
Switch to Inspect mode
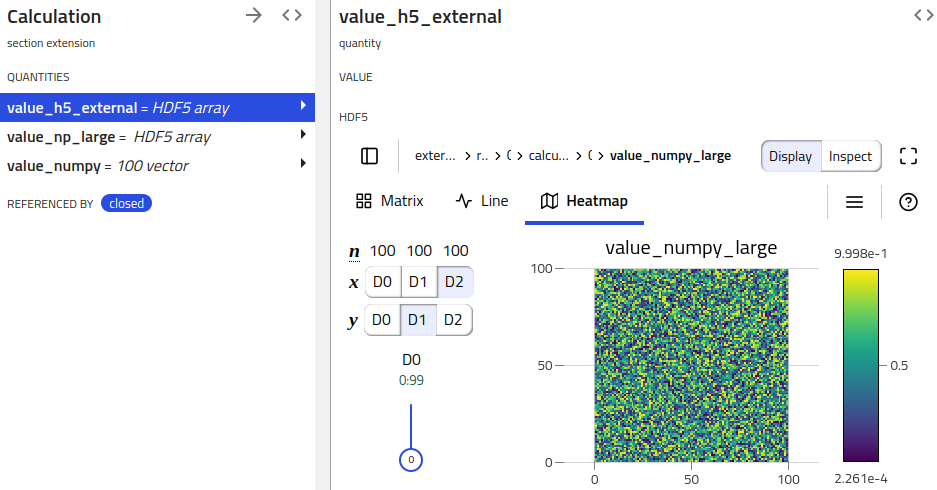[850, 156]
